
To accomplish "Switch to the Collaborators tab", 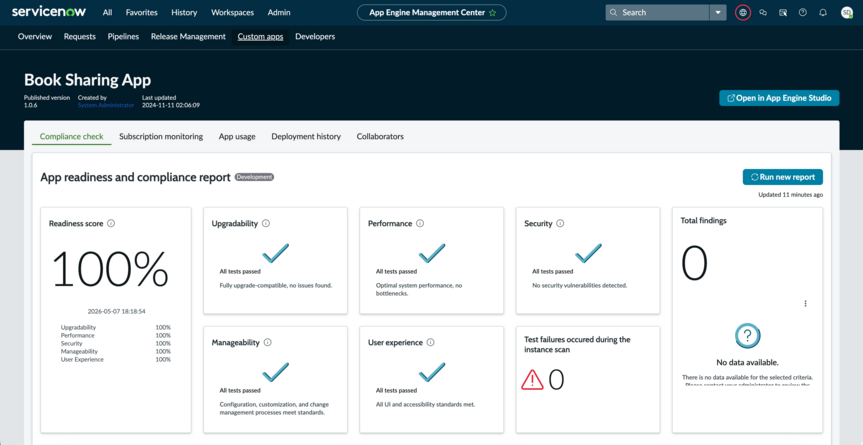I will [x=380, y=136].
